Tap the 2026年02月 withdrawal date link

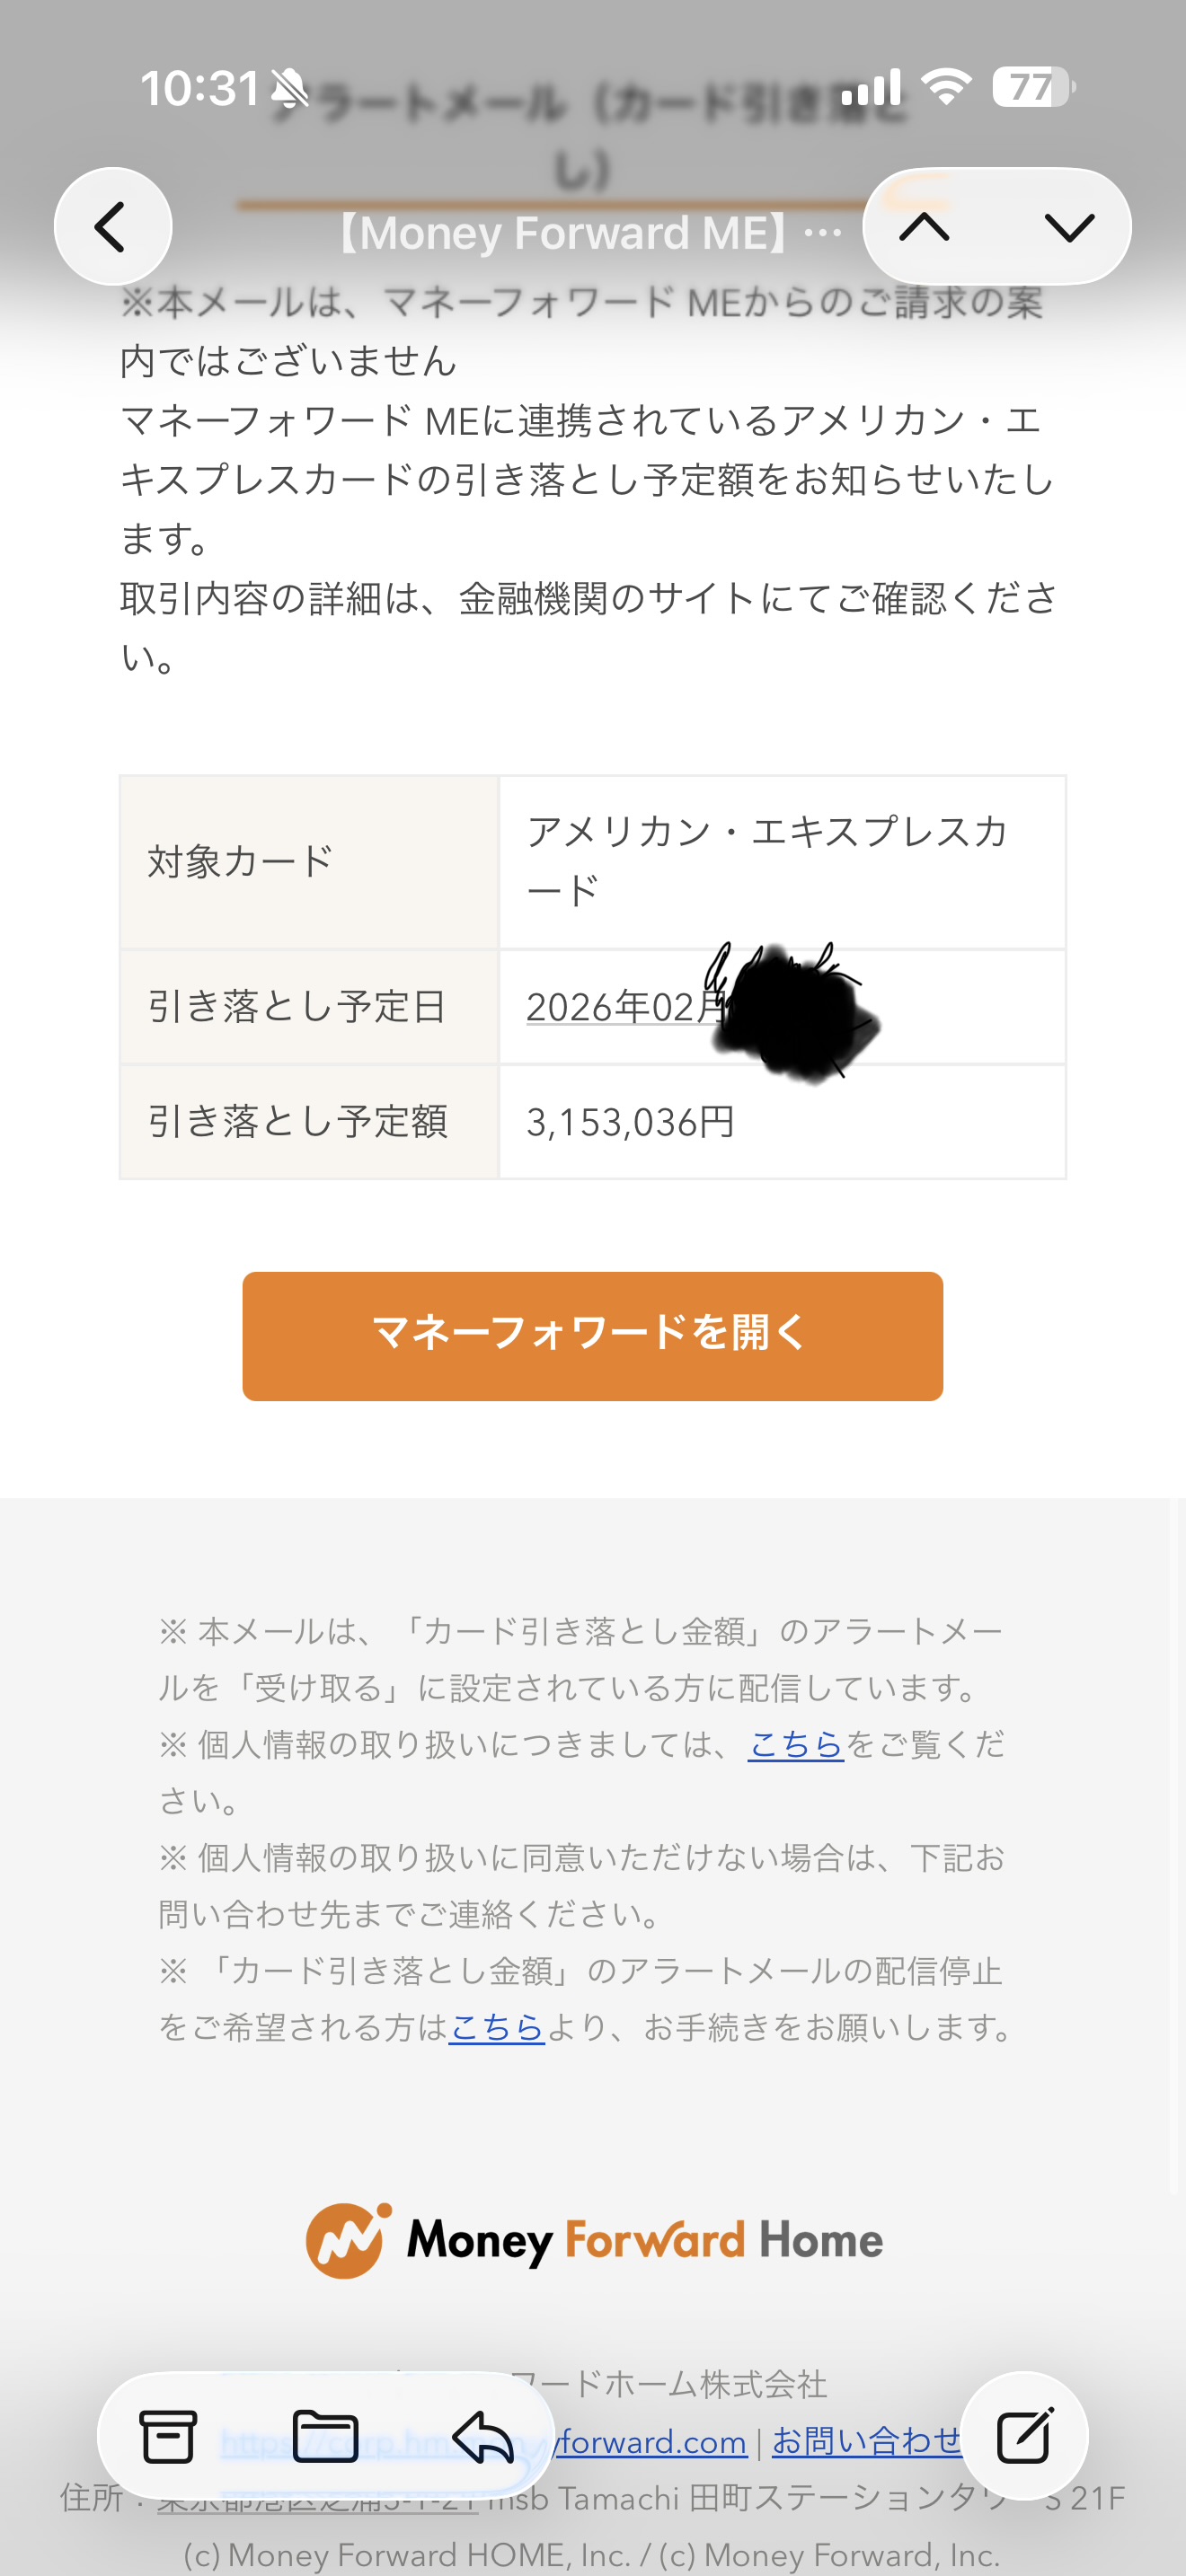click(x=624, y=1006)
